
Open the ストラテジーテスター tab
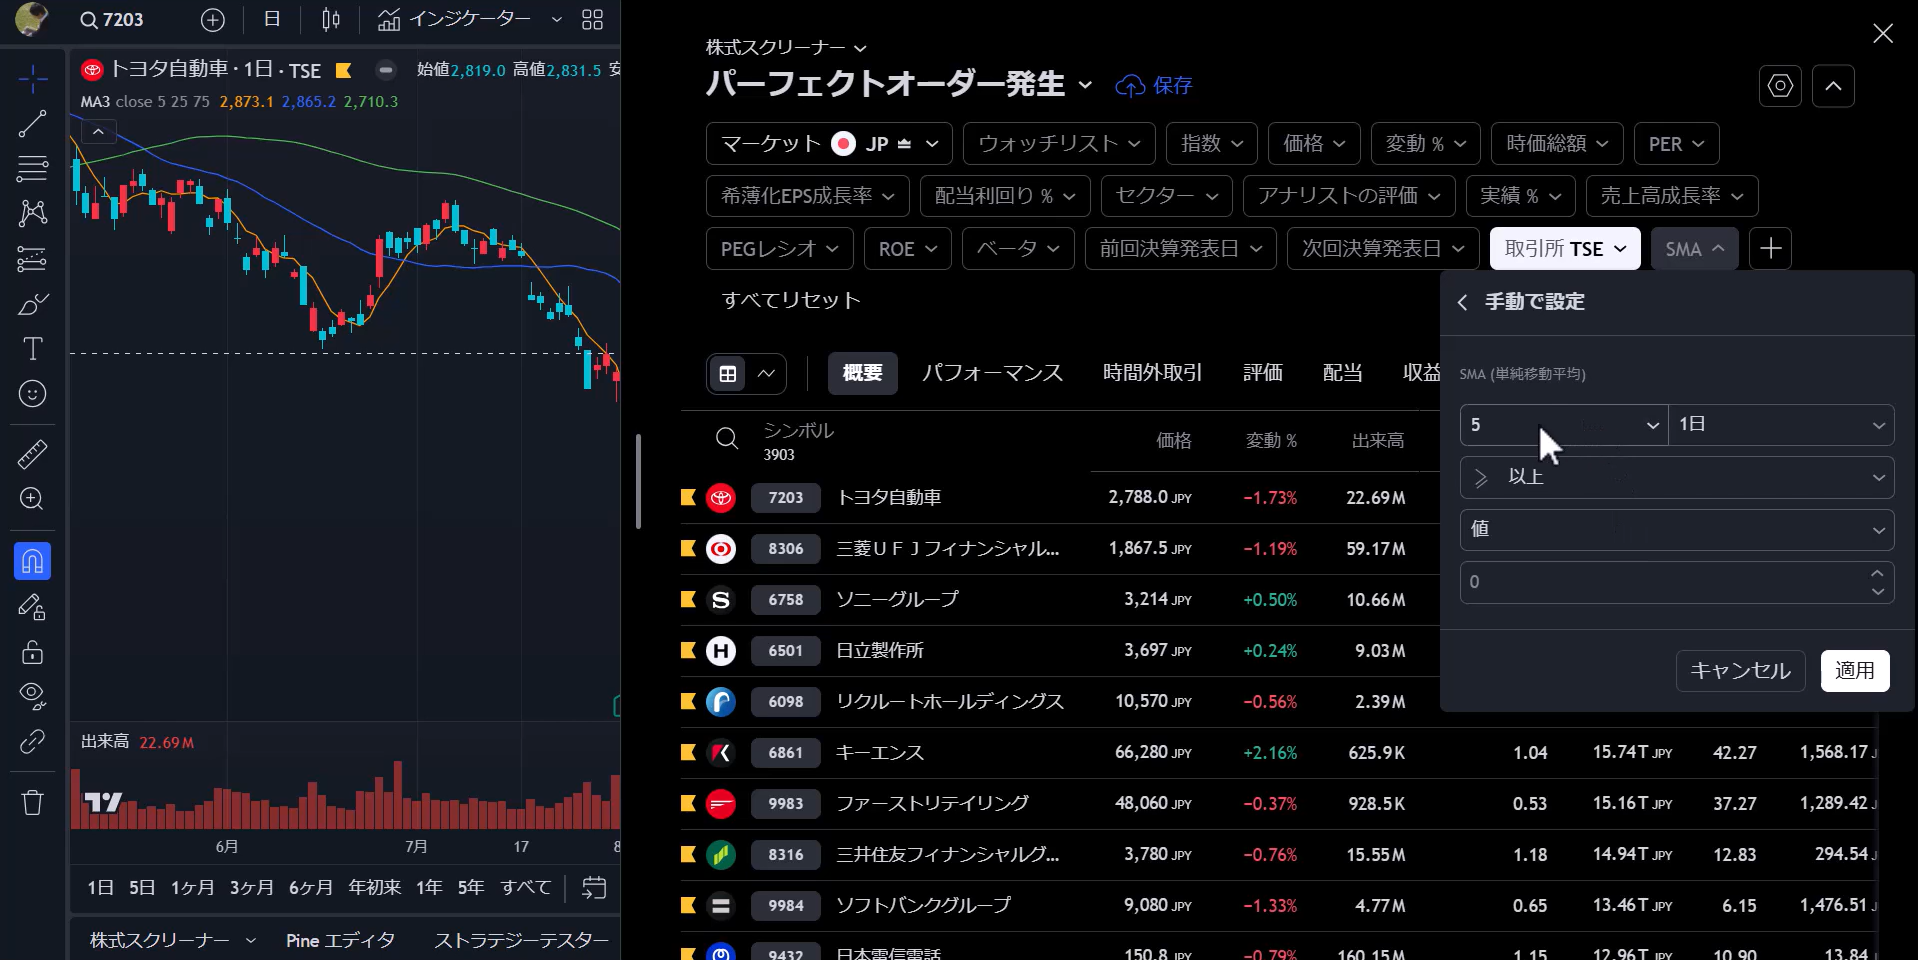[x=521, y=941]
